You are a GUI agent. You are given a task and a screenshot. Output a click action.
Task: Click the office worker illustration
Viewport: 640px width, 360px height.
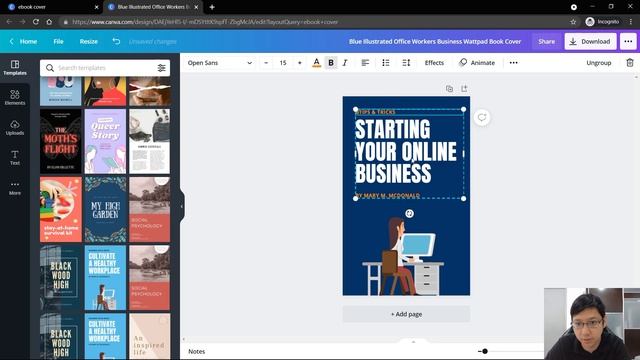pos(403,256)
